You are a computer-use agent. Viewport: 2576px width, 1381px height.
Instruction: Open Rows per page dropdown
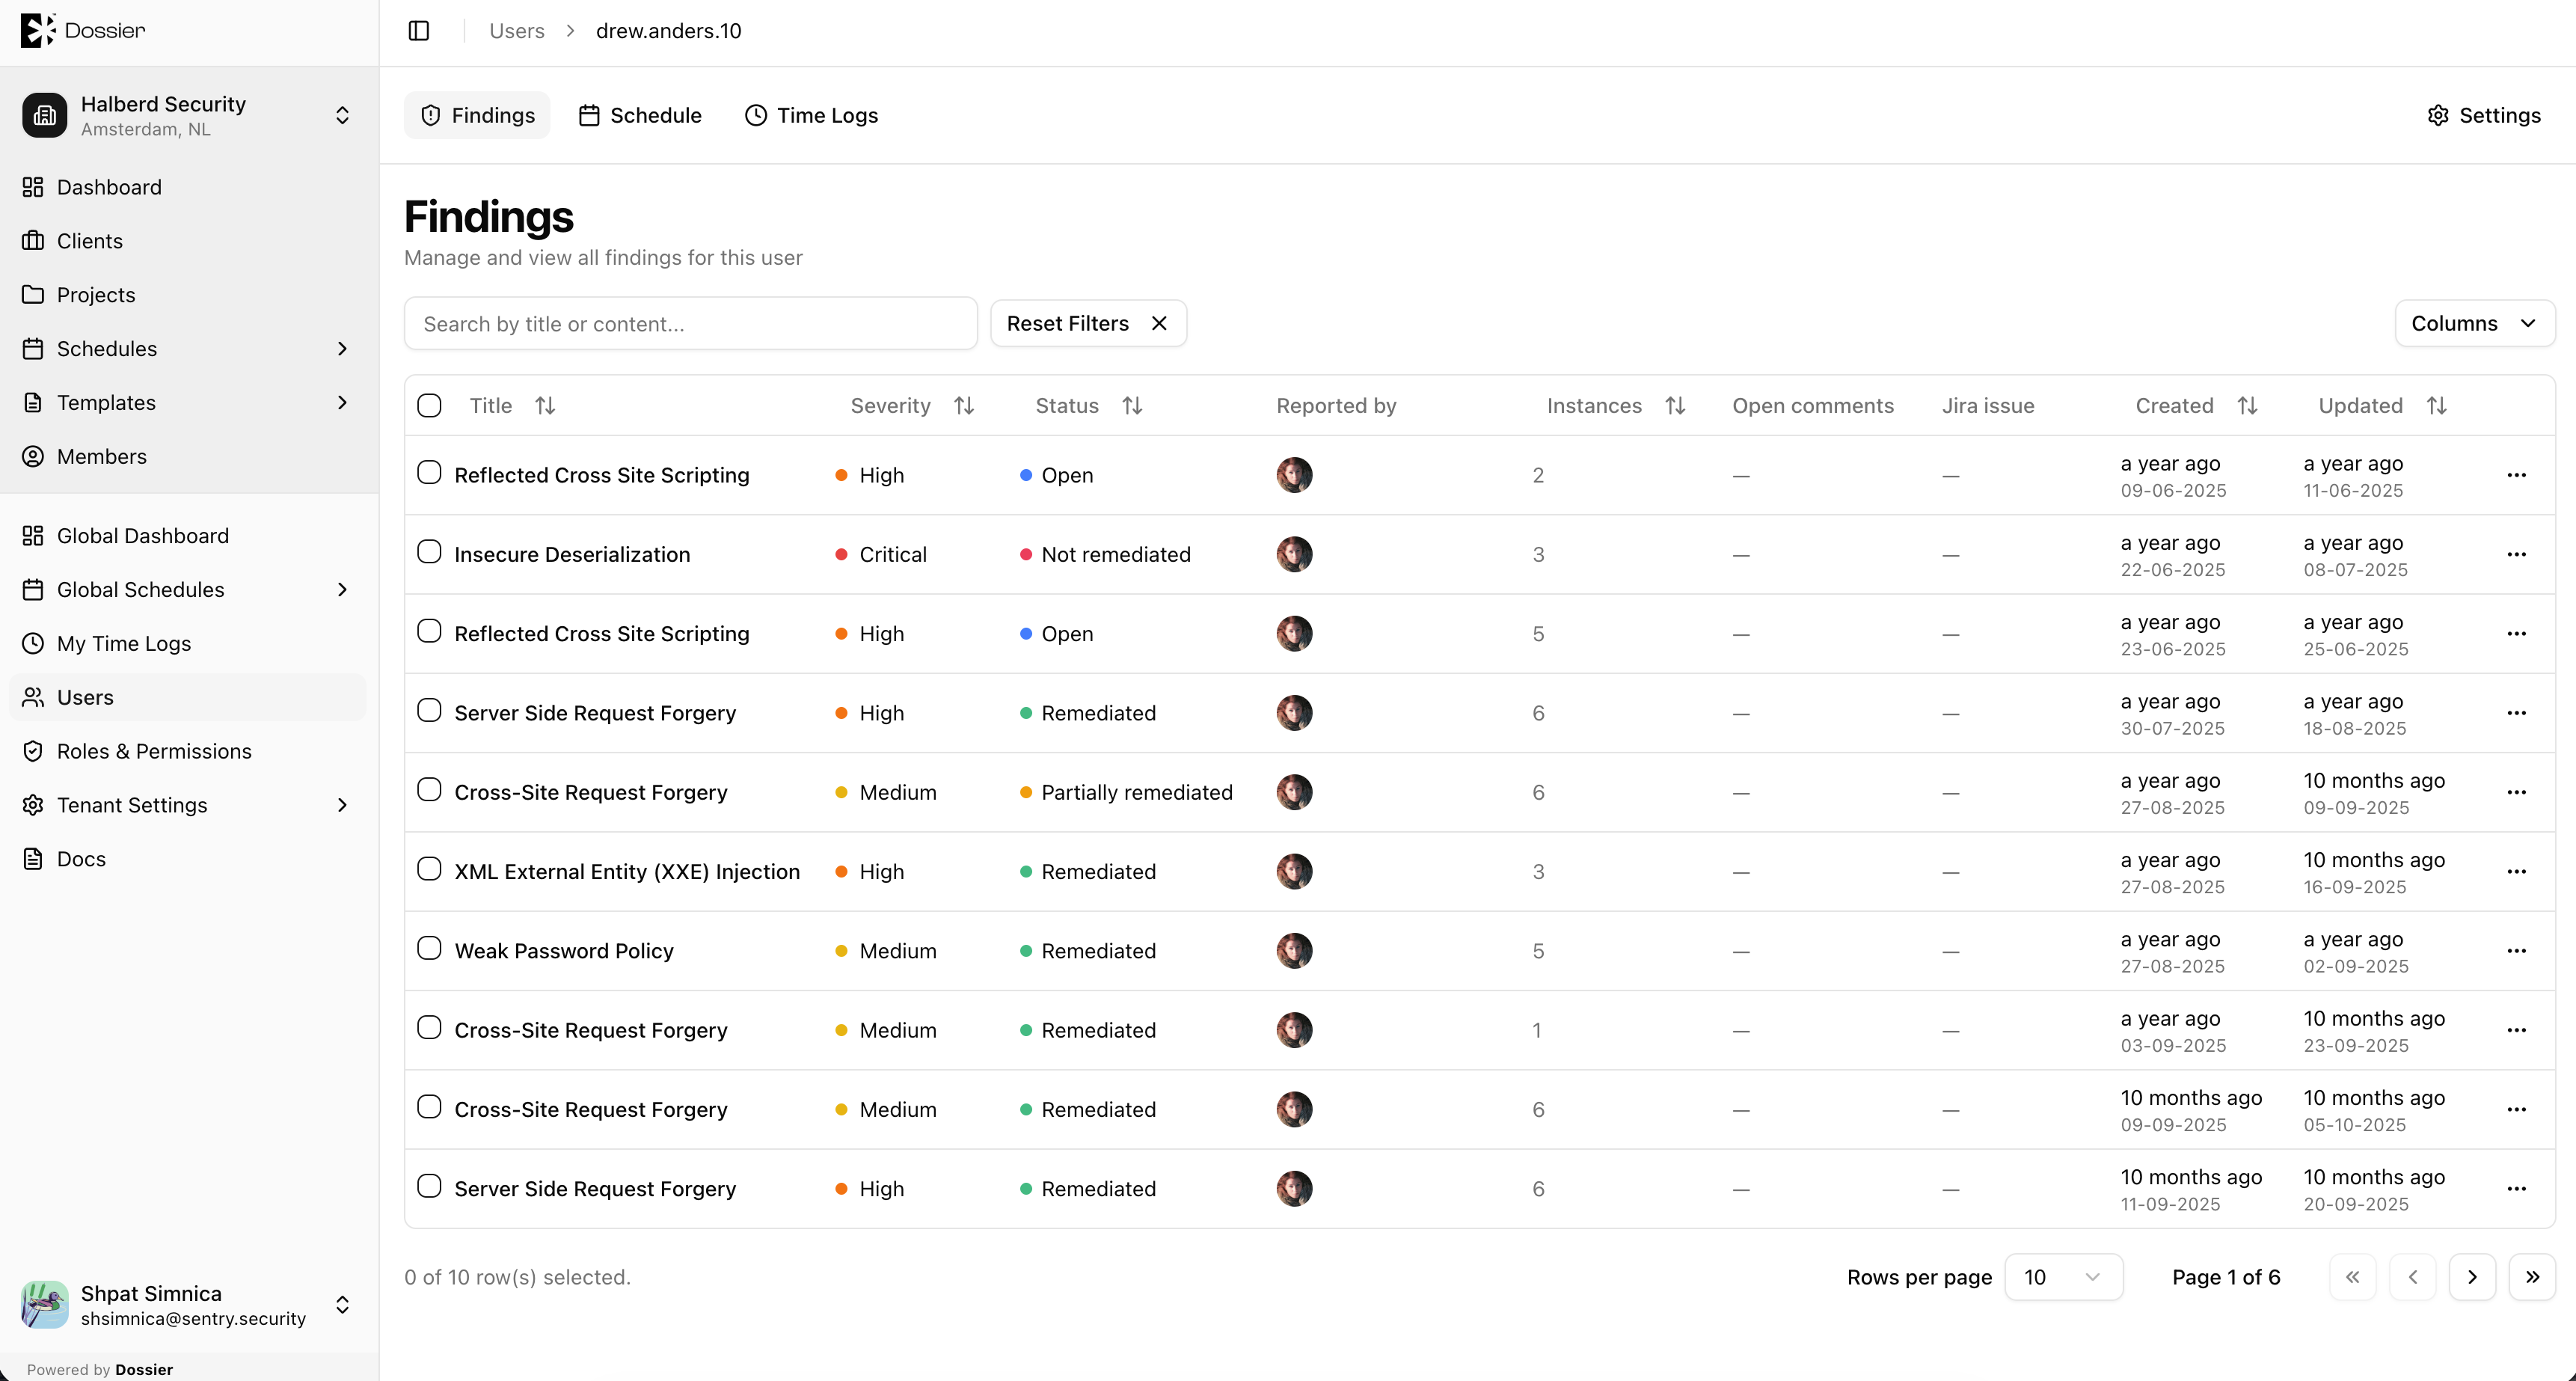tap(2063, 1277)
